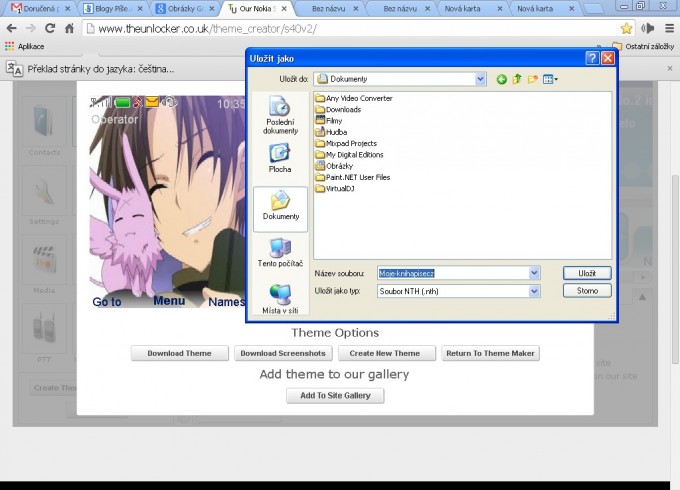Dismiss the translate bar with X
This screenshot has height=490, width=680.
click(x=670, y=69)
